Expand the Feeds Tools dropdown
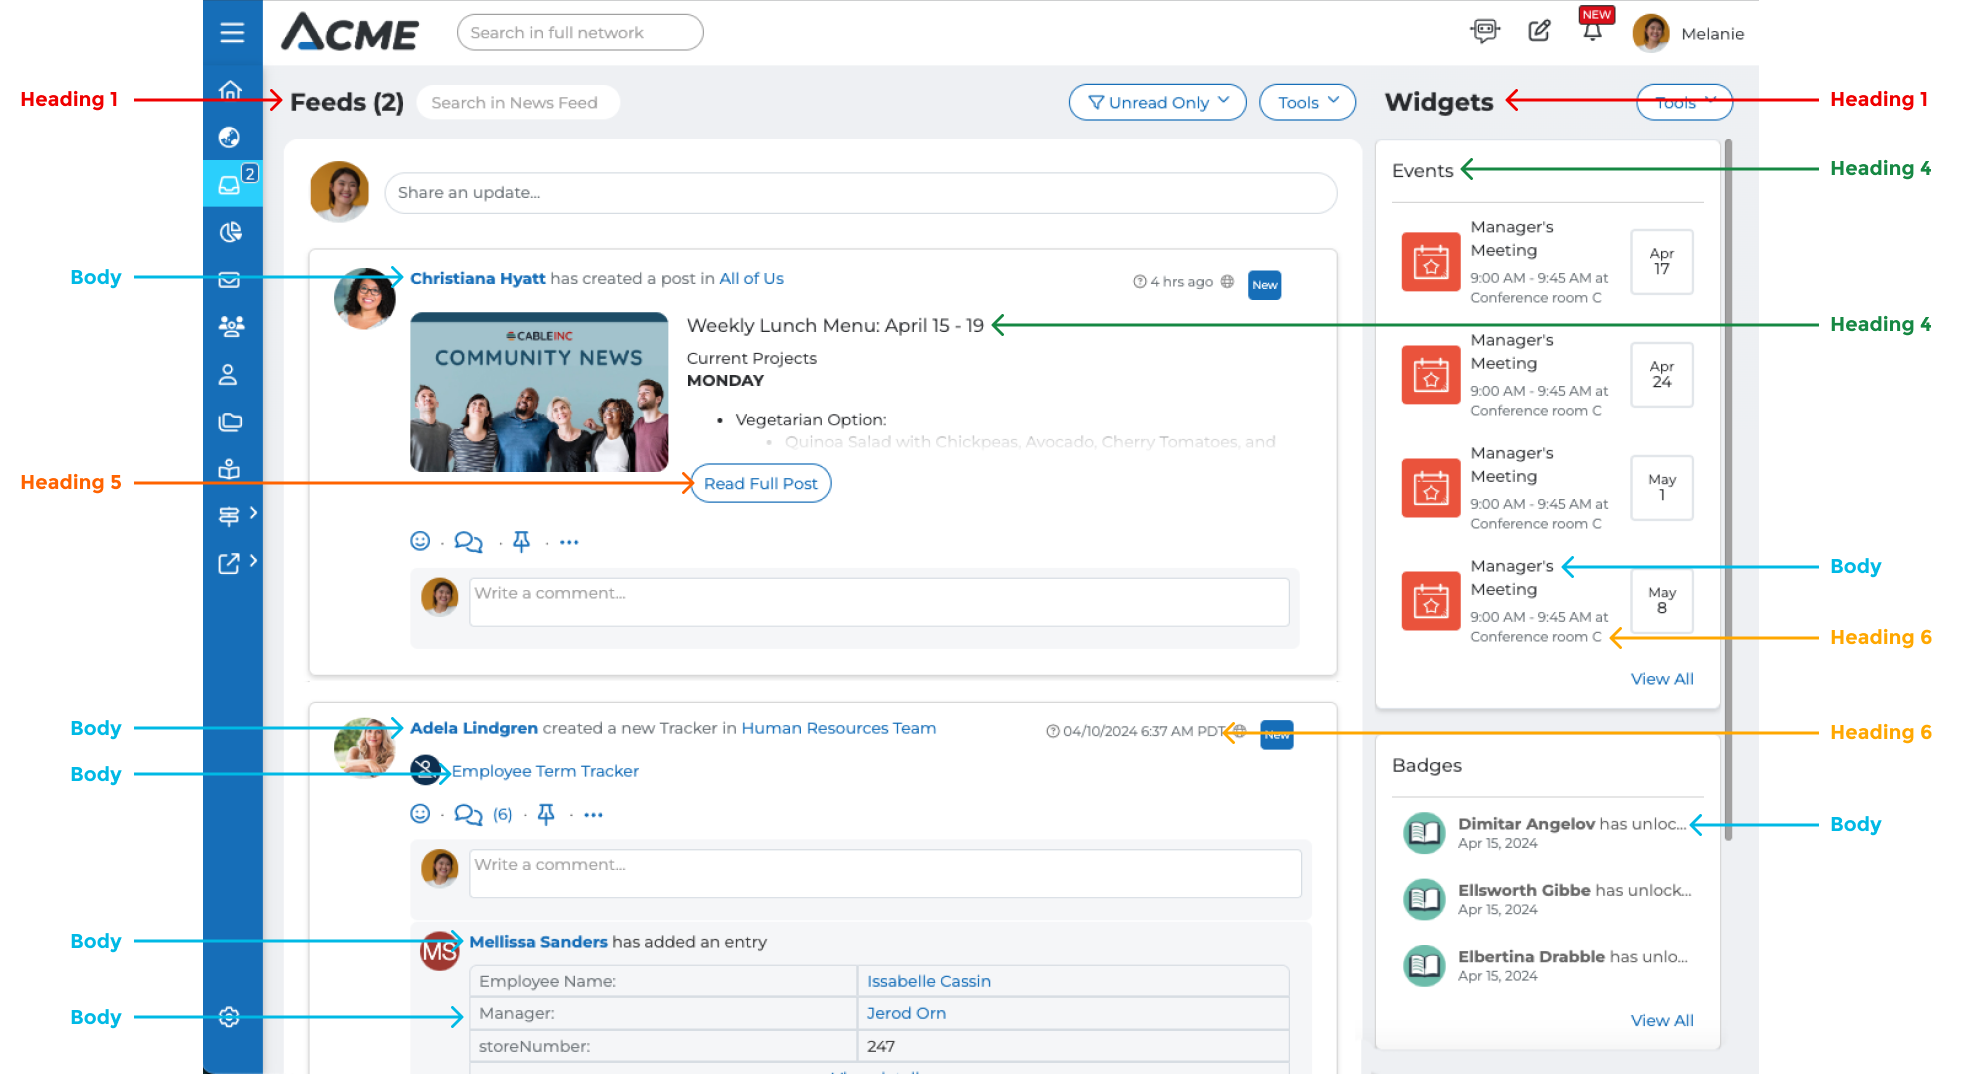The image size is (1962, 1074). tap(1307, 102)
